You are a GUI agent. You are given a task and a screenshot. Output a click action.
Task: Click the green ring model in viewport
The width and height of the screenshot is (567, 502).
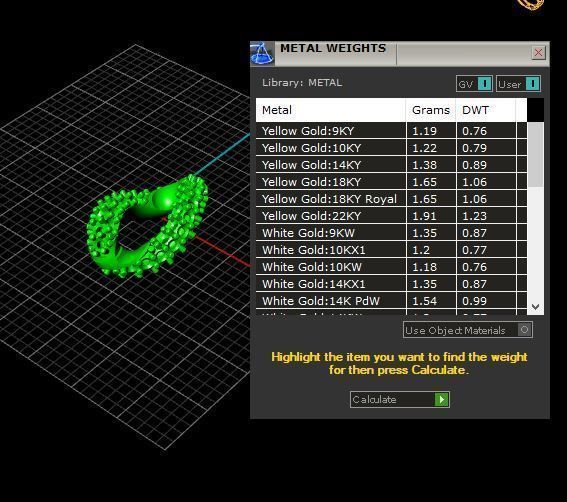pyautogui.click(x=148, y=227)
